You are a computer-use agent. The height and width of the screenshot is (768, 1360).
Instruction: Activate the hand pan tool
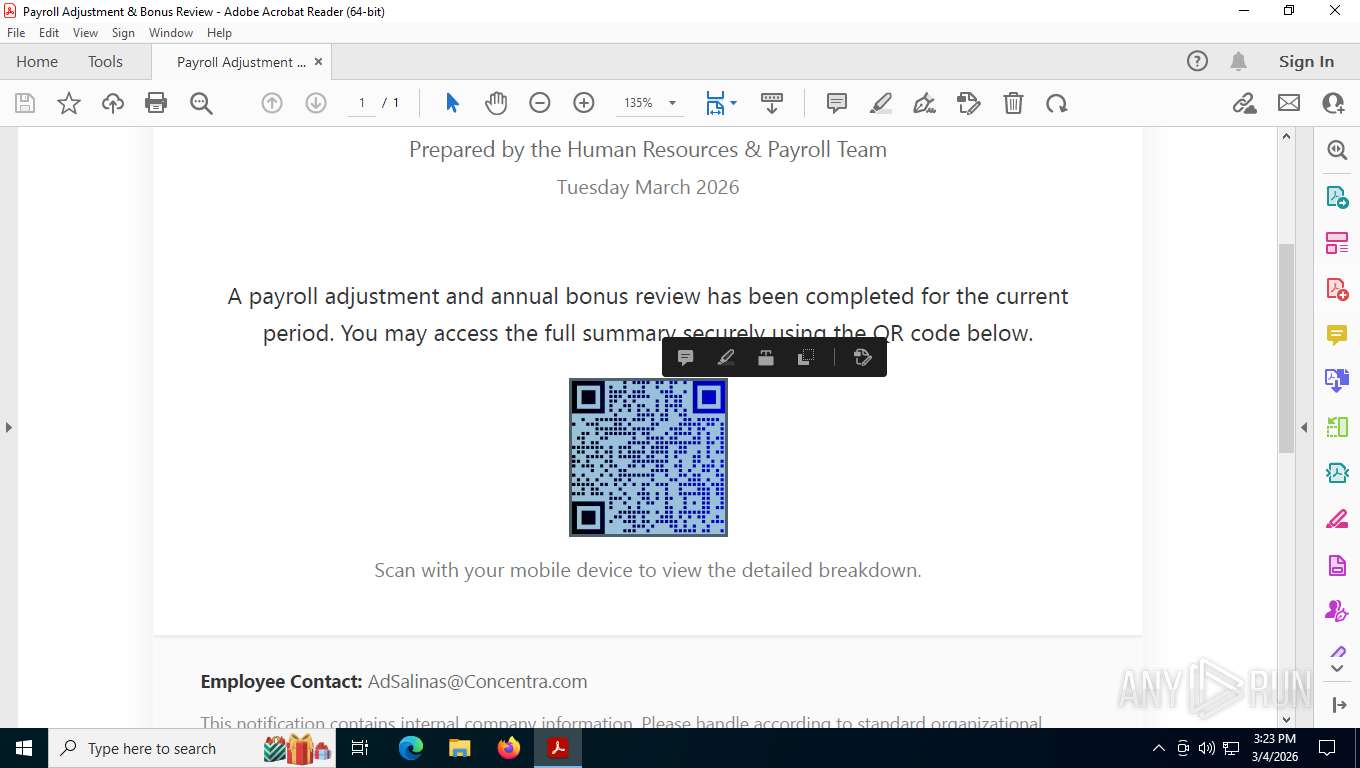(496, 103)
